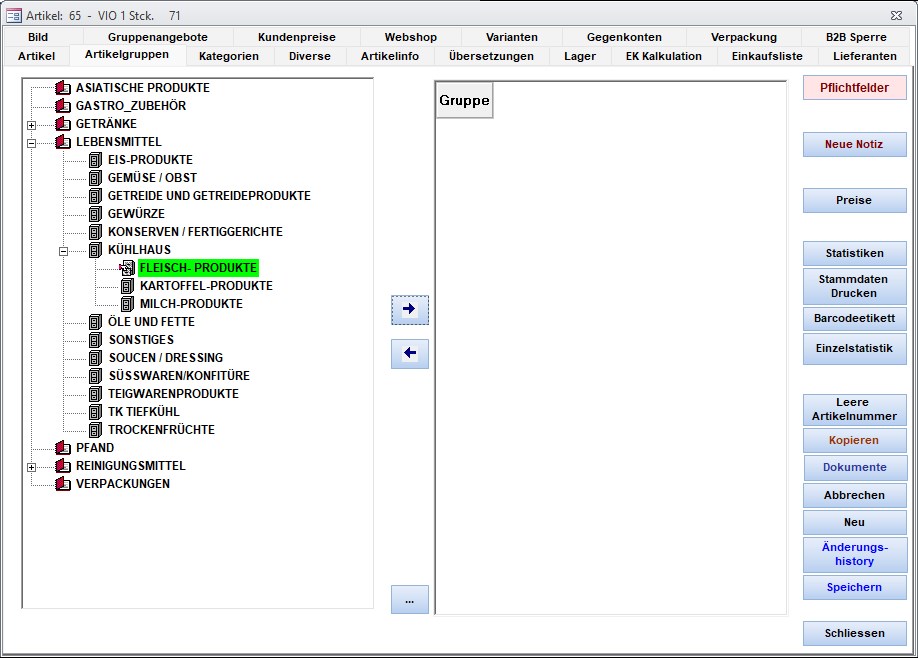
Task: Click the red book icon beside VERPACKUNGEN
Action: (63, 484)
